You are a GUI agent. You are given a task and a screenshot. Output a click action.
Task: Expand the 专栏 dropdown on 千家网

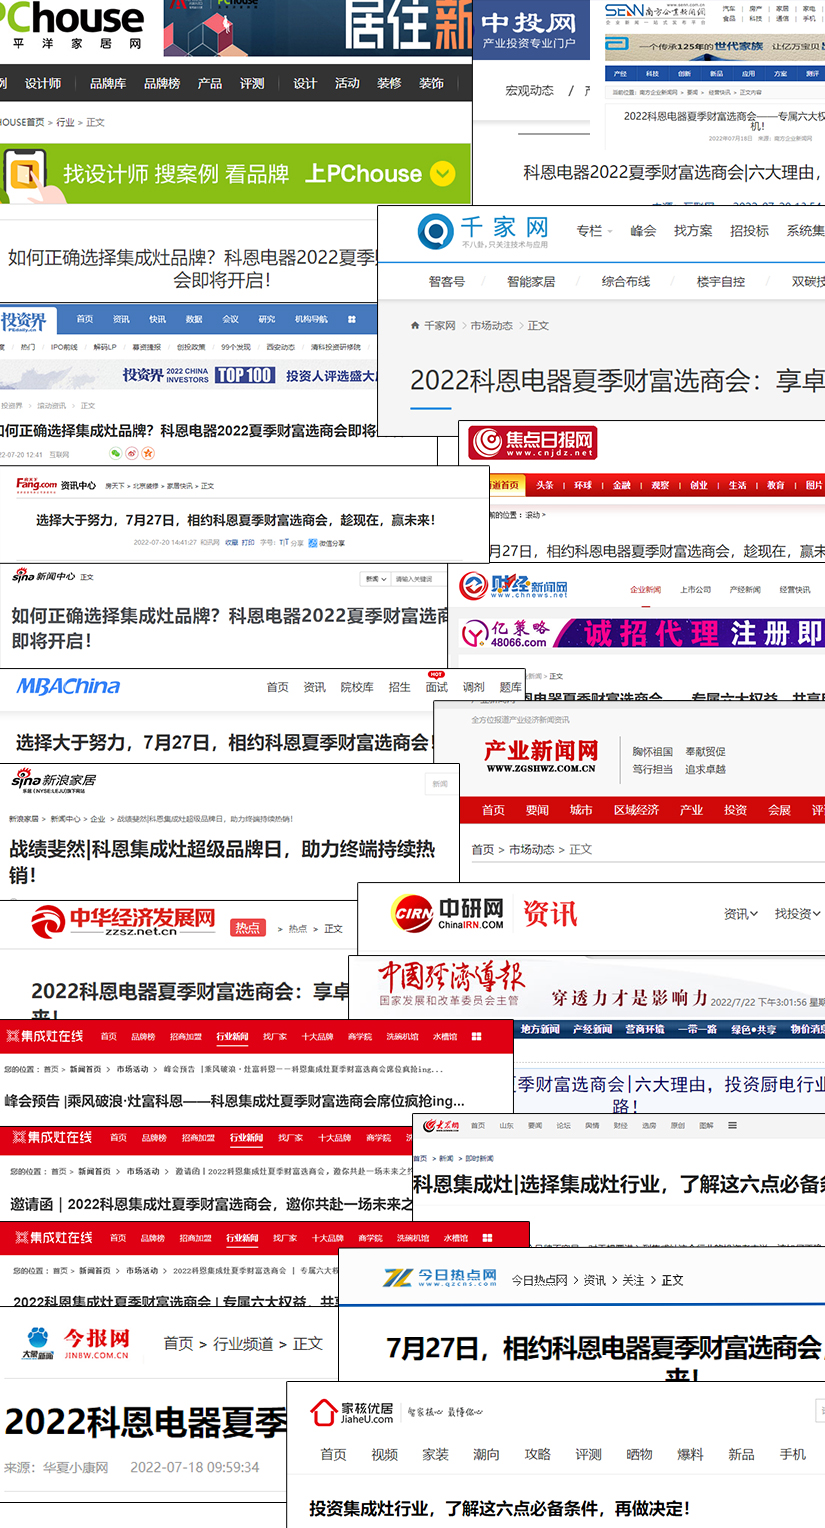tap(594, 231)
